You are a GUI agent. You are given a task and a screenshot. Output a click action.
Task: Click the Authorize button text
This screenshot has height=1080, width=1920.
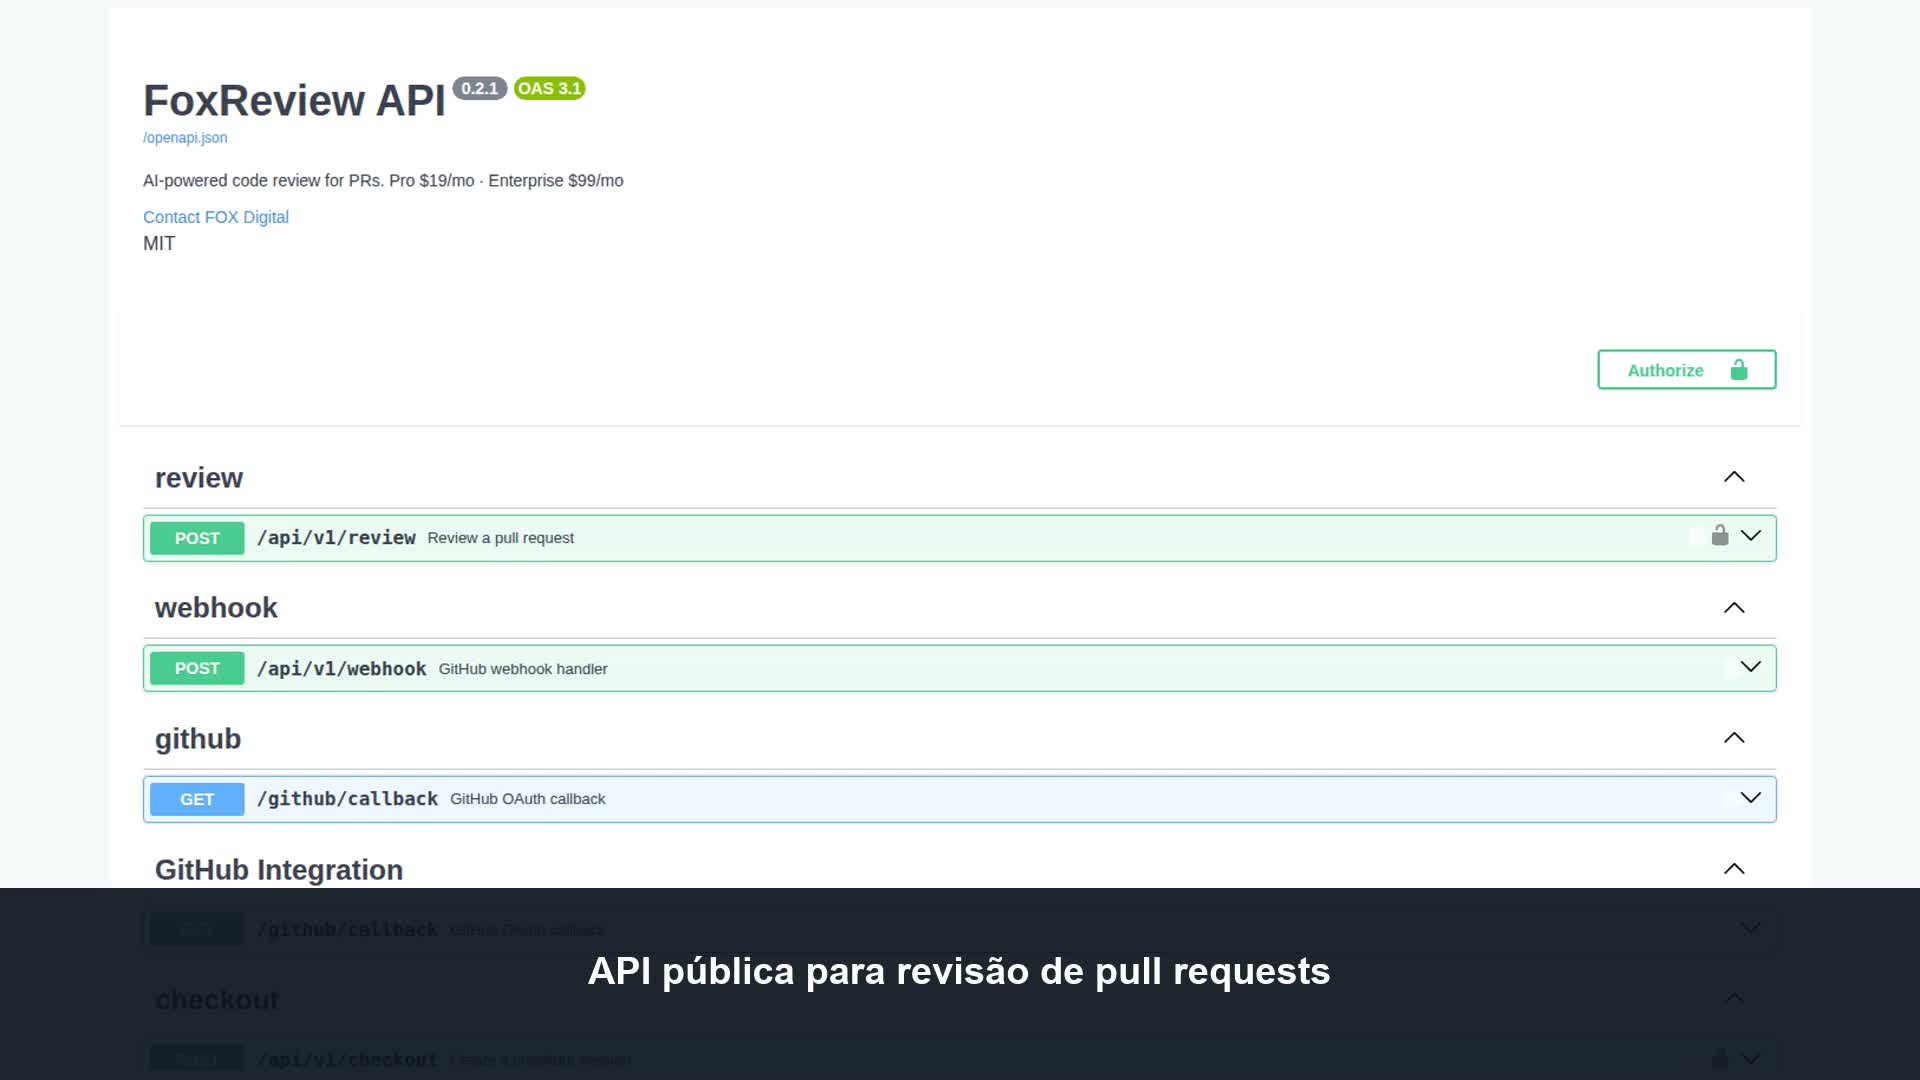(1665, 370)
